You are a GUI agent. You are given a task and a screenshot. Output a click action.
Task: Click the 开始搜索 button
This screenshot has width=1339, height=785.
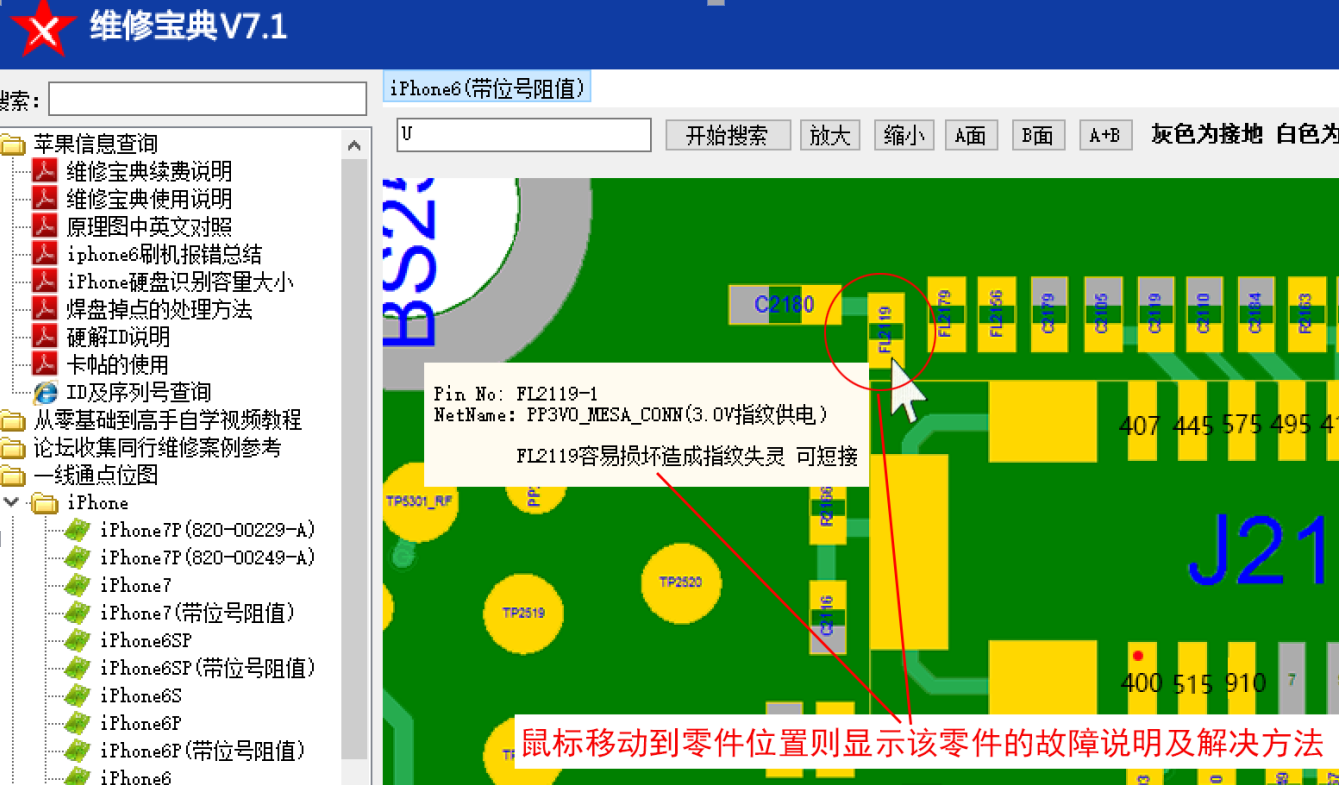[x=727, y=135]
